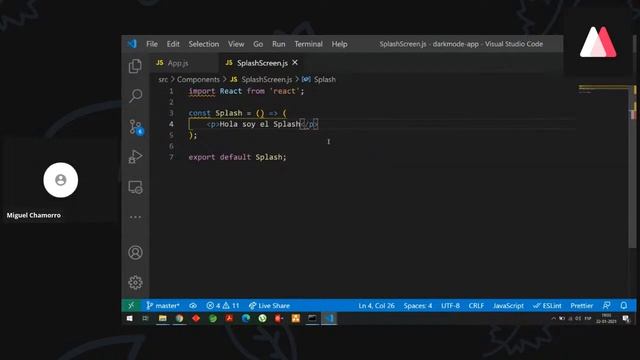Open the Help menu
The image size is (640, 360).
339,44
